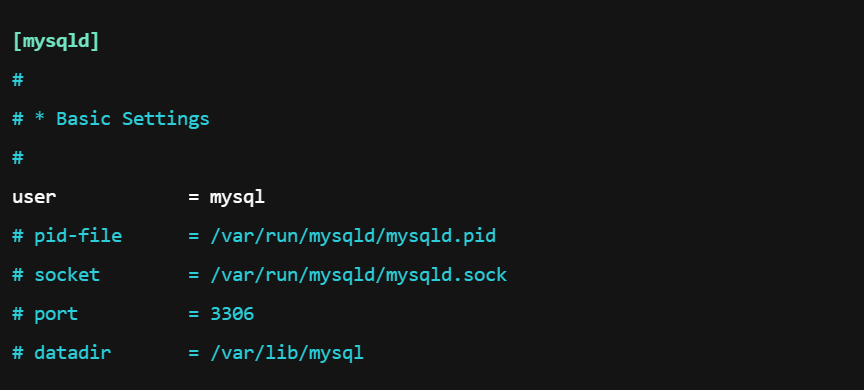Click the 3306 port number
Viewport: 864px width, 390px height.
click(x=232, y=314)
